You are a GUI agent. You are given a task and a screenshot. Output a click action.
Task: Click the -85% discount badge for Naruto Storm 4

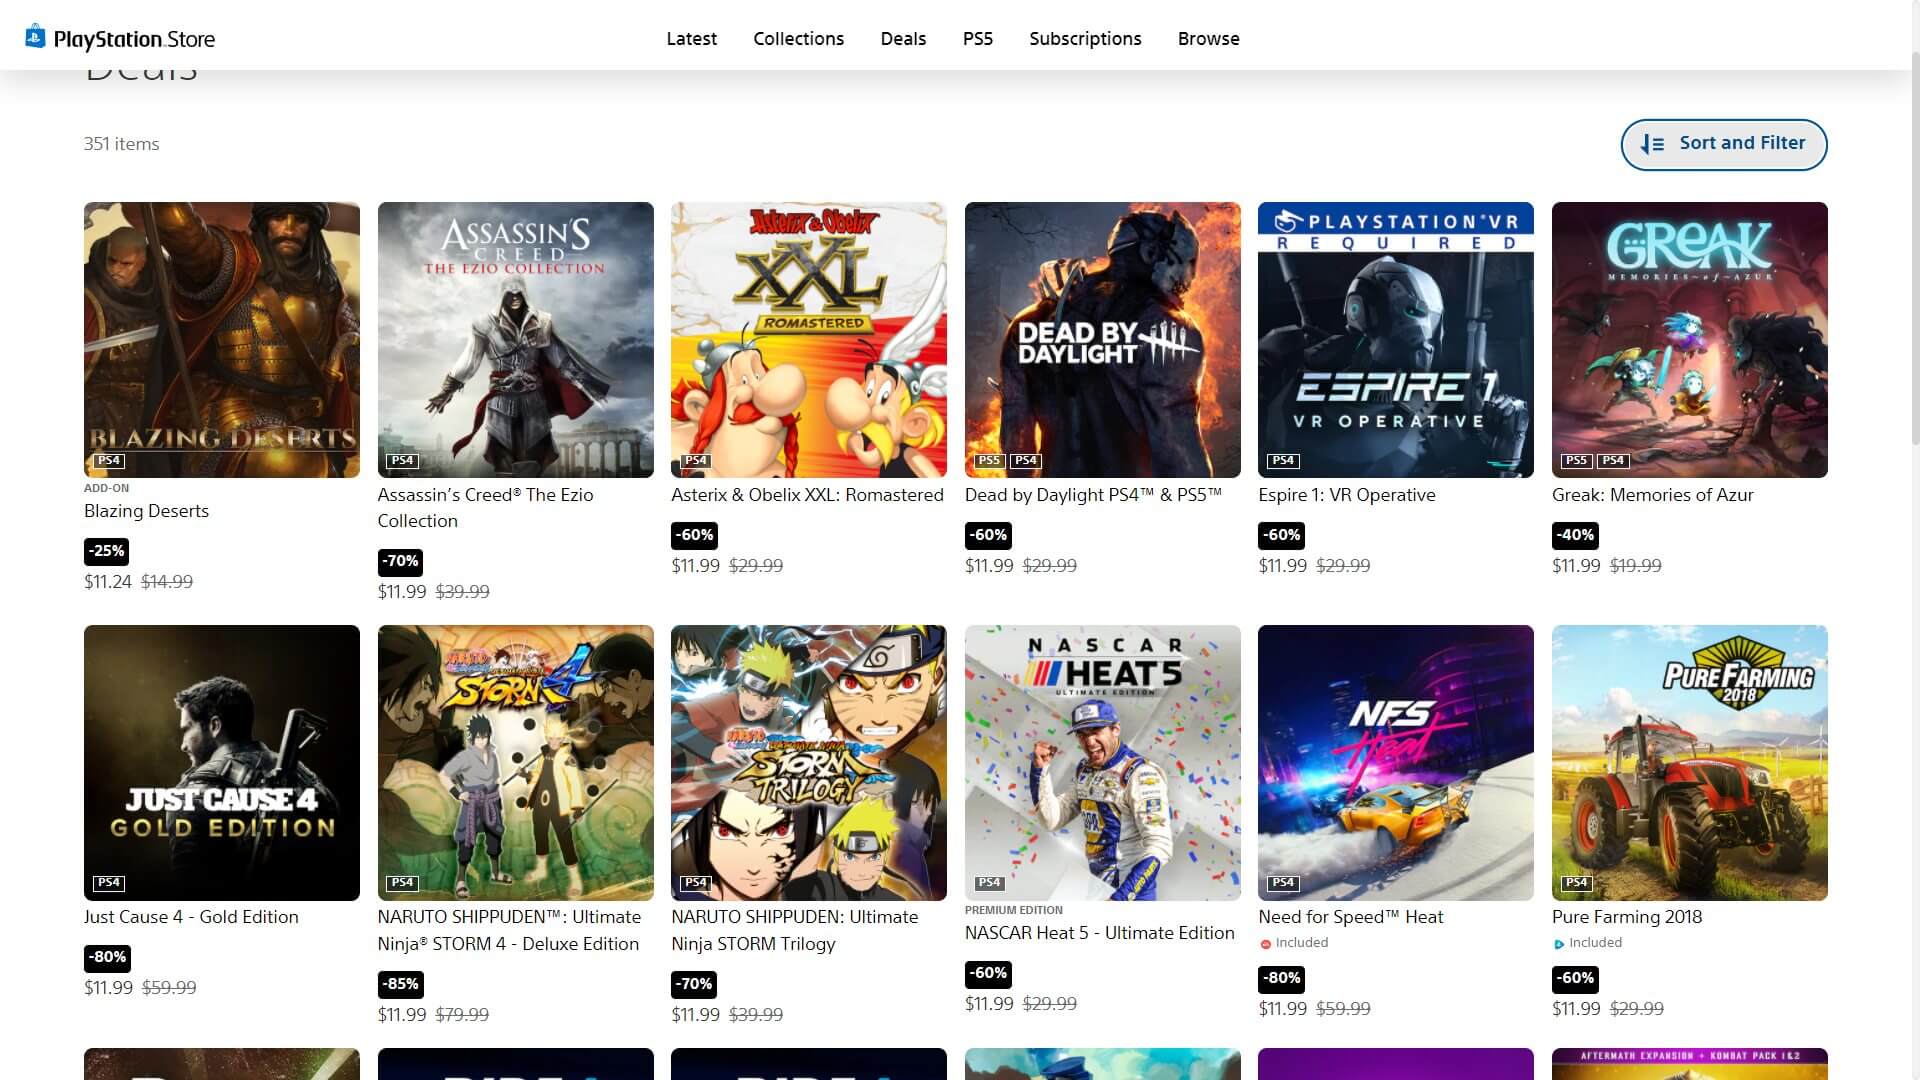click(400, 984)
